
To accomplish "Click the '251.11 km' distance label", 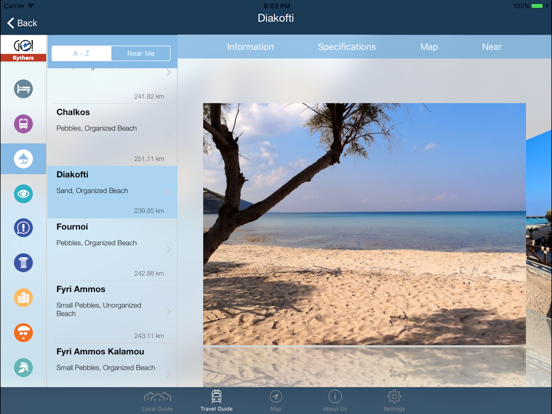I will click(x=149, y=159).
